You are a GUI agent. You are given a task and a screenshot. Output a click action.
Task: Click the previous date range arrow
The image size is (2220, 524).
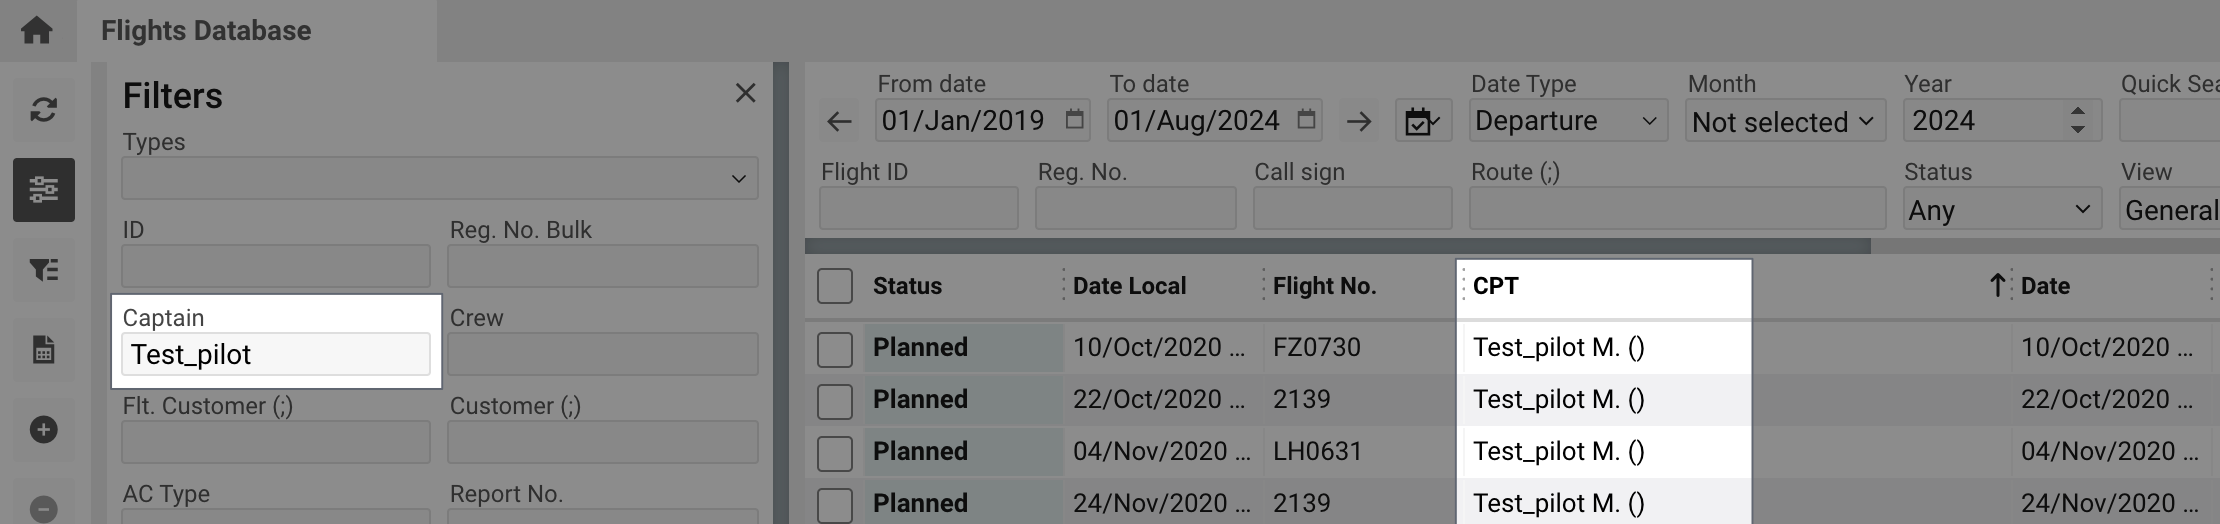click(x=839, y=122)
